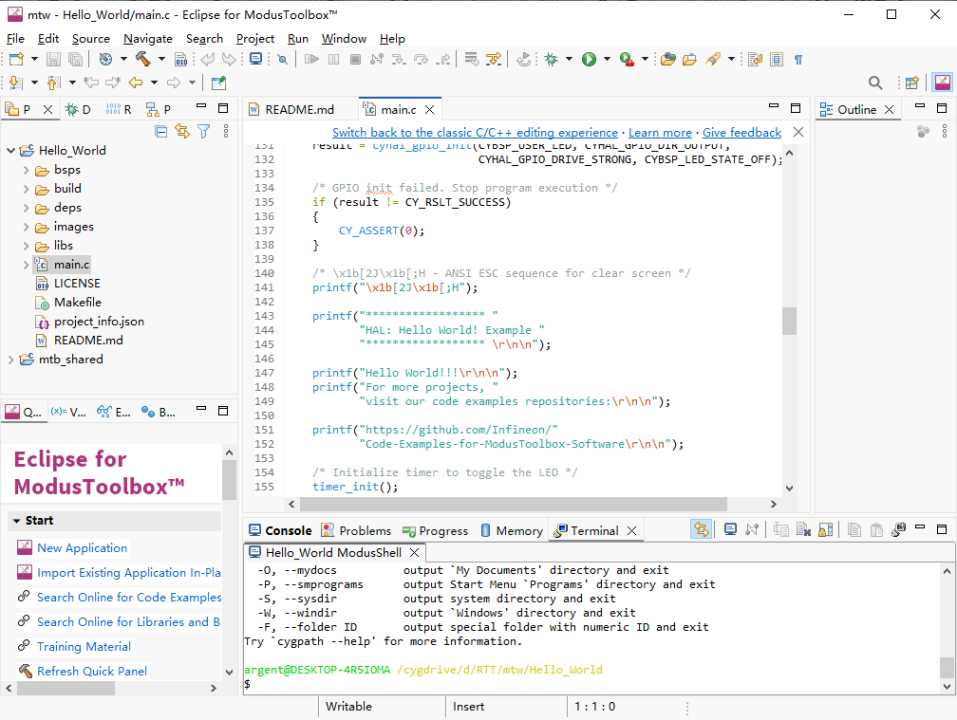Click the New wizard toolbar icon
Viewport: 957px width, 720px height.
(16, 59)
